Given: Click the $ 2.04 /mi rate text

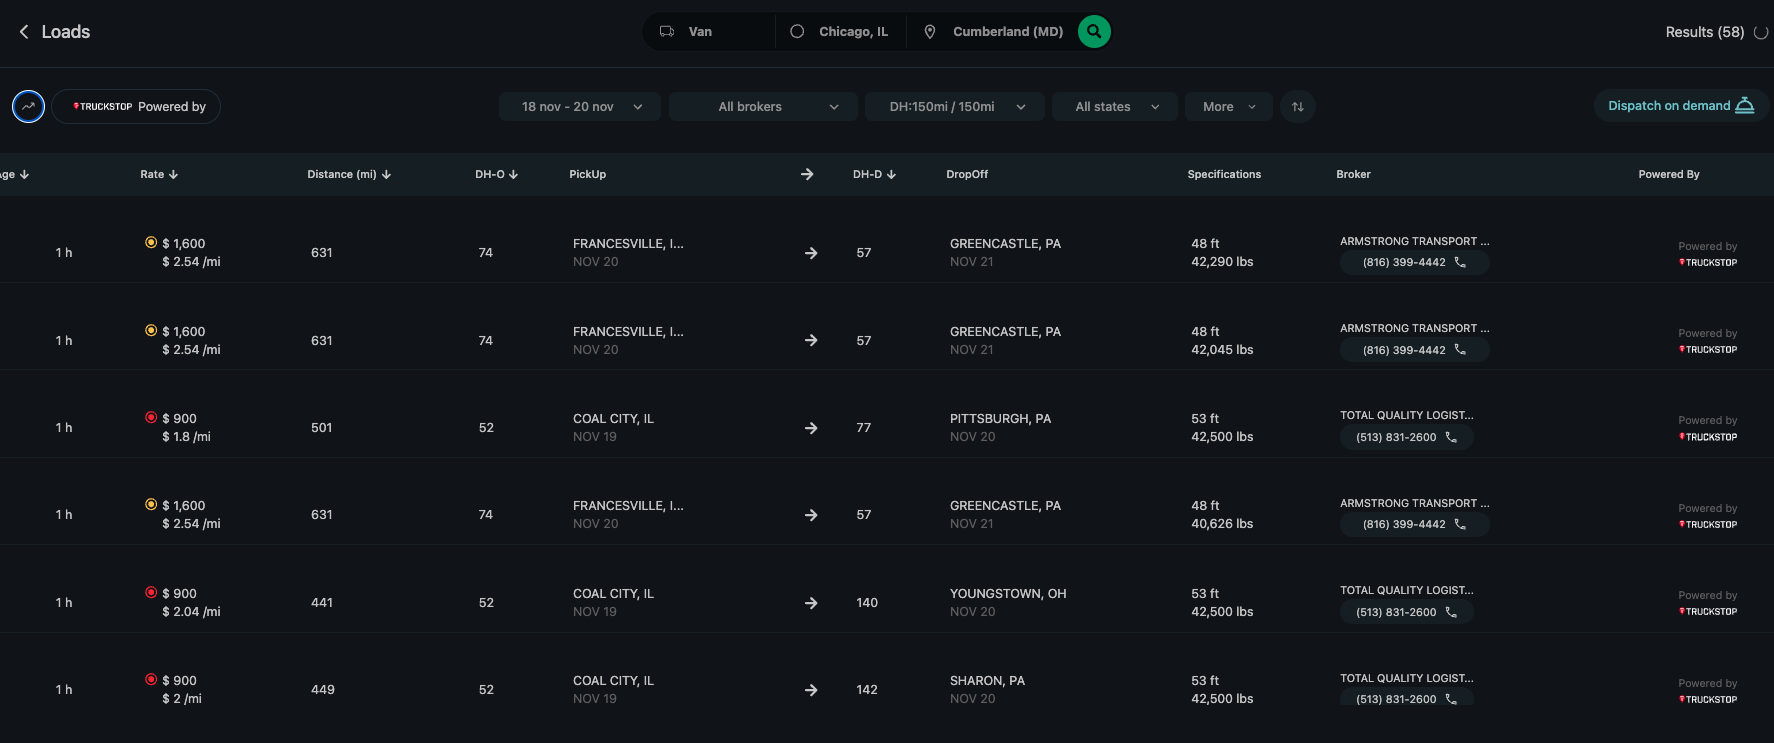Looking at the screenshot, I should [x=191, y=612].
